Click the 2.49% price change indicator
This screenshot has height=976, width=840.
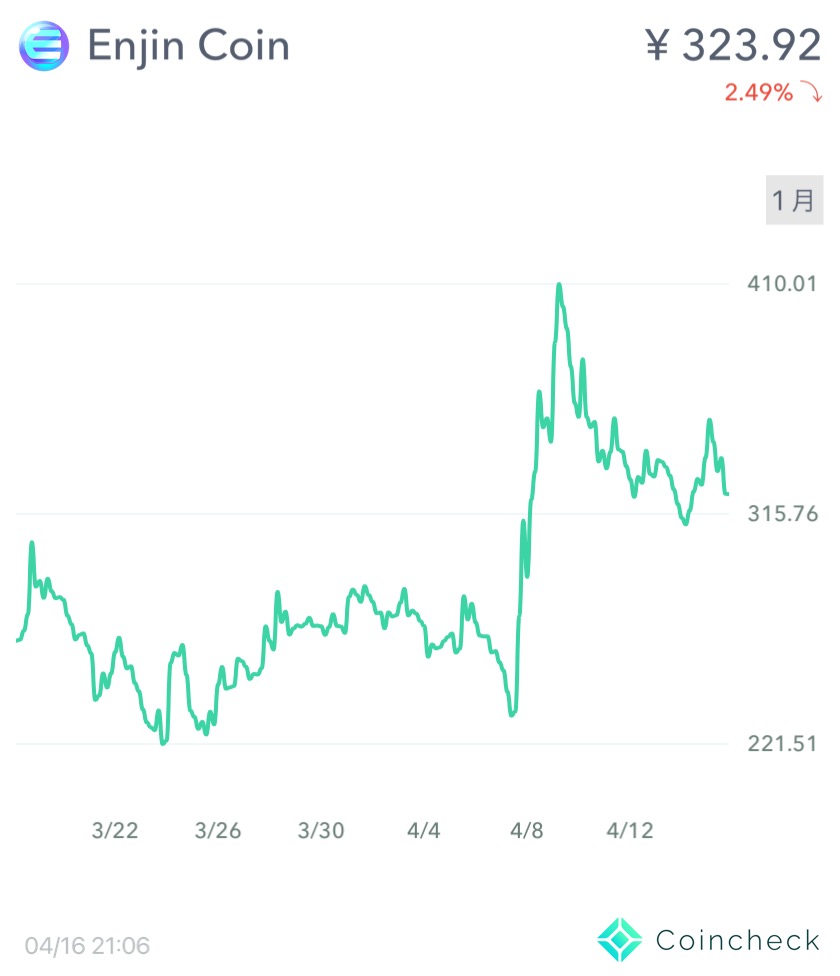tap(758, 94)
